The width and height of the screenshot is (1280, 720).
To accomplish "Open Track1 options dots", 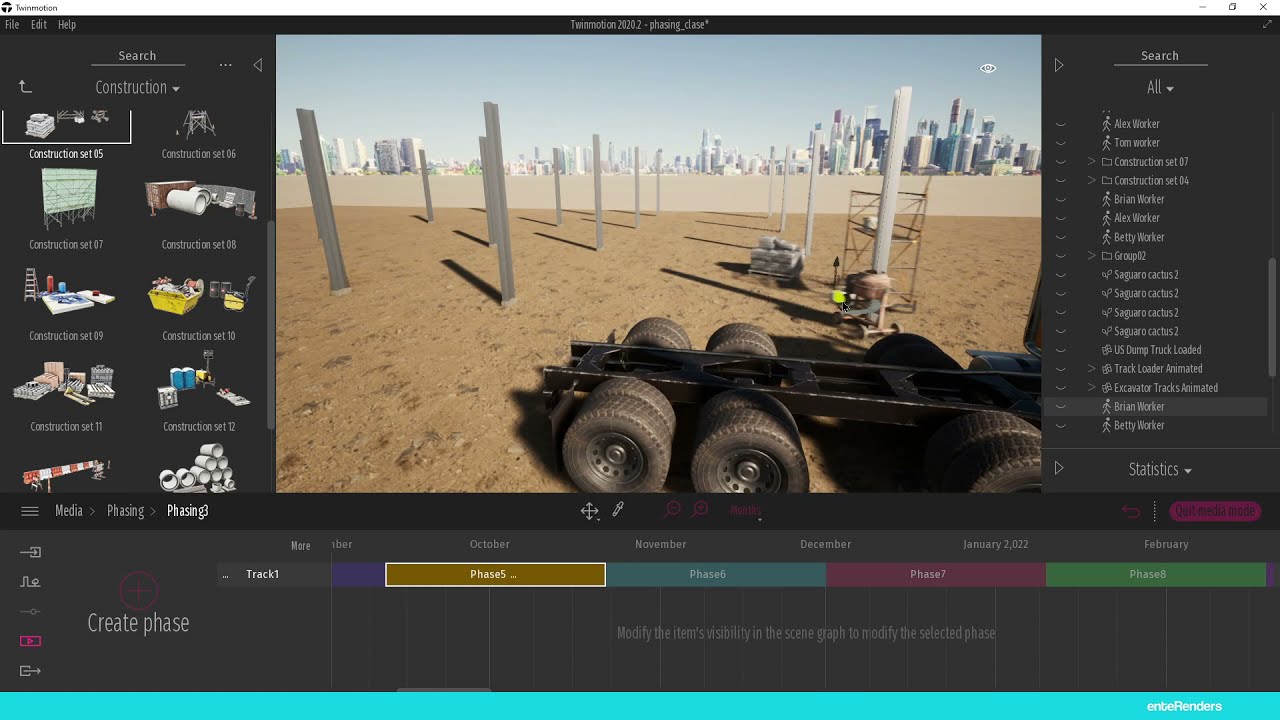I will [x=225, y=575].
